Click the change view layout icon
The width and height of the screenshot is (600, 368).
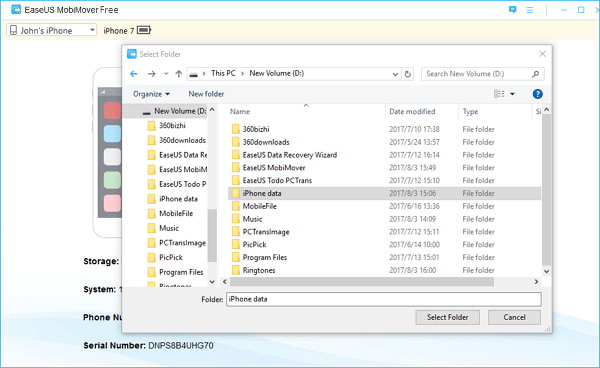[x=499, y=94]
